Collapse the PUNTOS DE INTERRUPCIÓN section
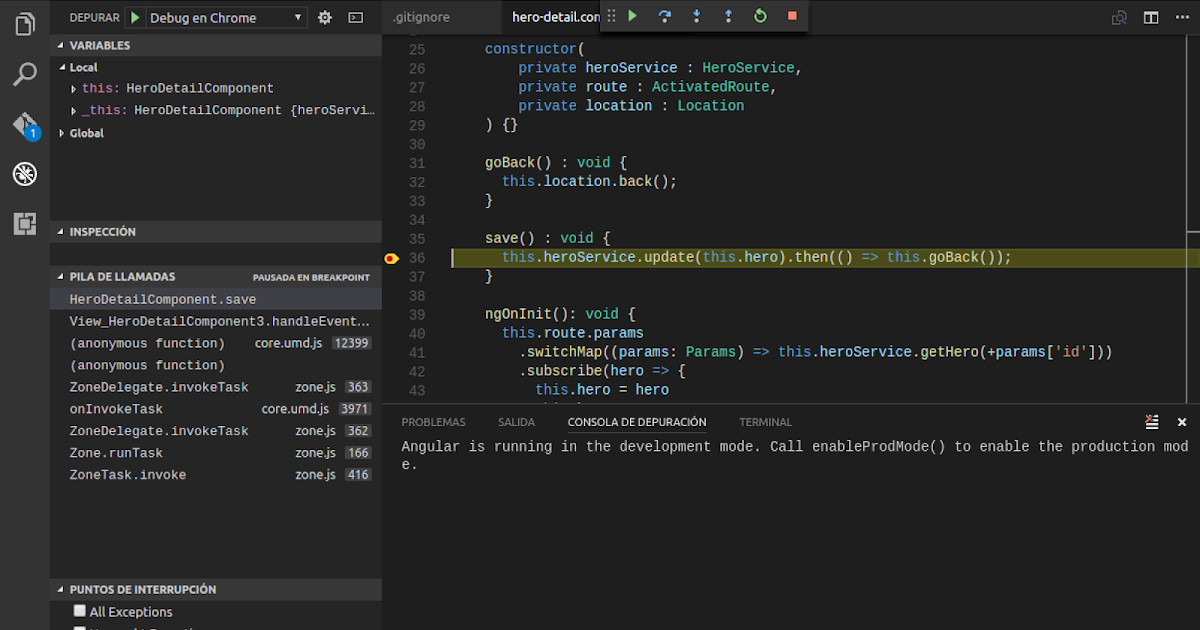The image size is (1200, 630). point(215,590)
